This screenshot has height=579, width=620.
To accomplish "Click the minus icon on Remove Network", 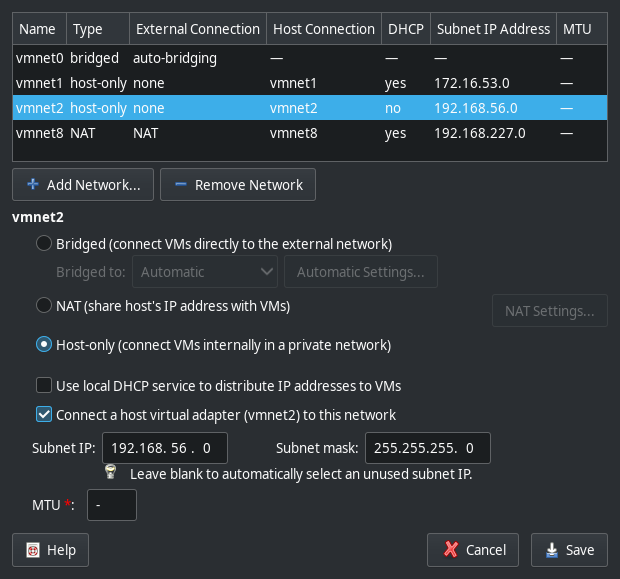I will click(181, 184).
